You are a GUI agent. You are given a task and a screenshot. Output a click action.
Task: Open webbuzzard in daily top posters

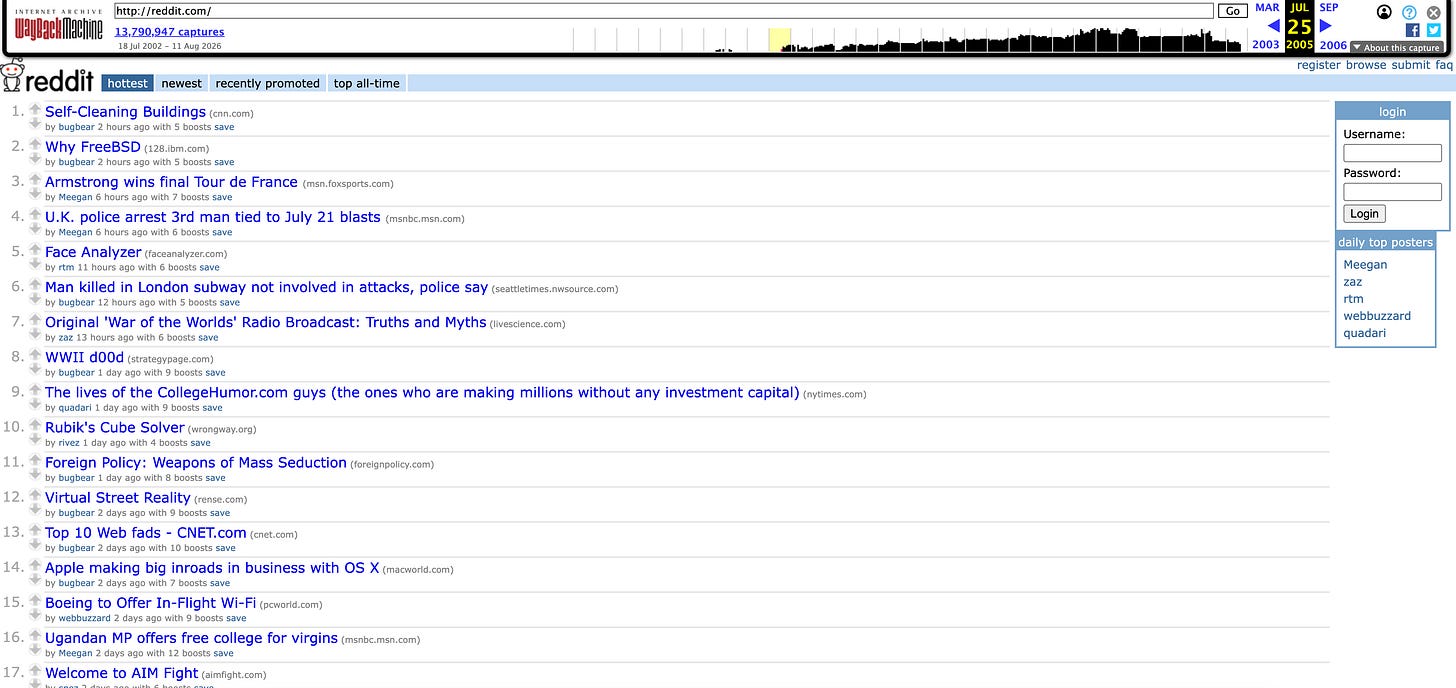1377,316
